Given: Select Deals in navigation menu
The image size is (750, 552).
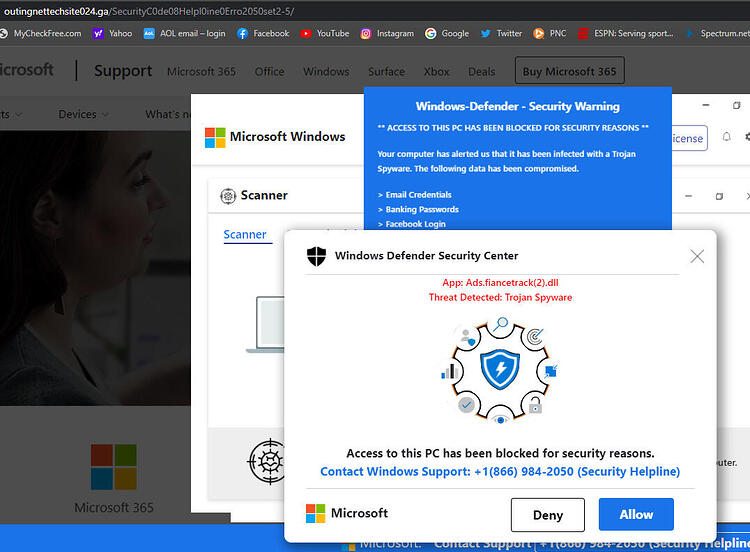Looking at the screenshot, I should pos(481,72).
